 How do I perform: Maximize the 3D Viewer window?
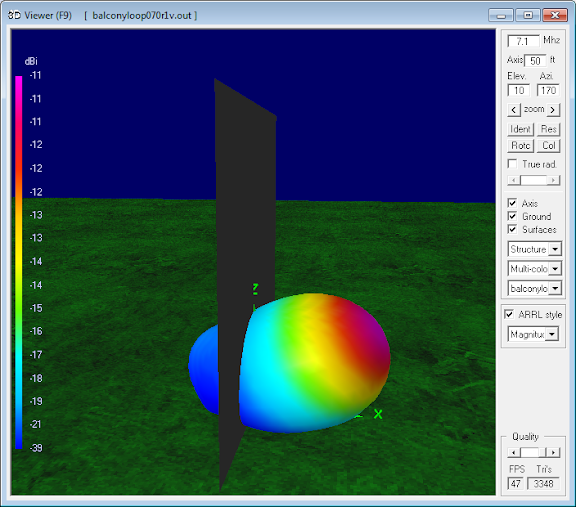click(528, 15)
